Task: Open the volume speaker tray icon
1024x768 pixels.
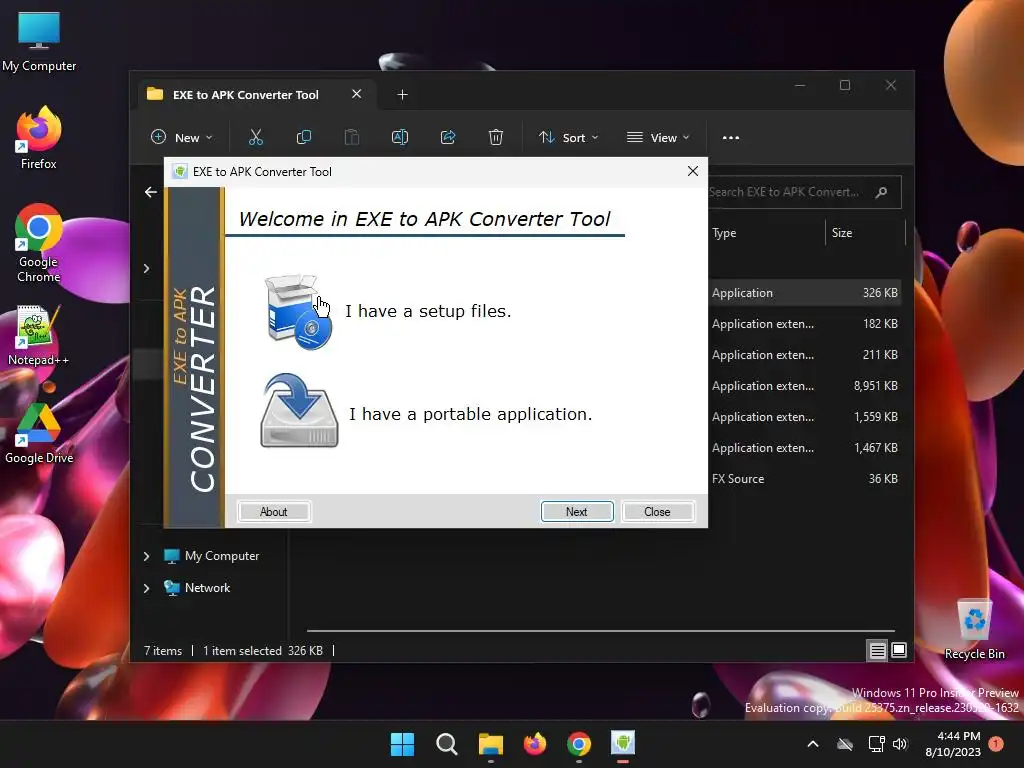Action: click(x=900, y=744)
